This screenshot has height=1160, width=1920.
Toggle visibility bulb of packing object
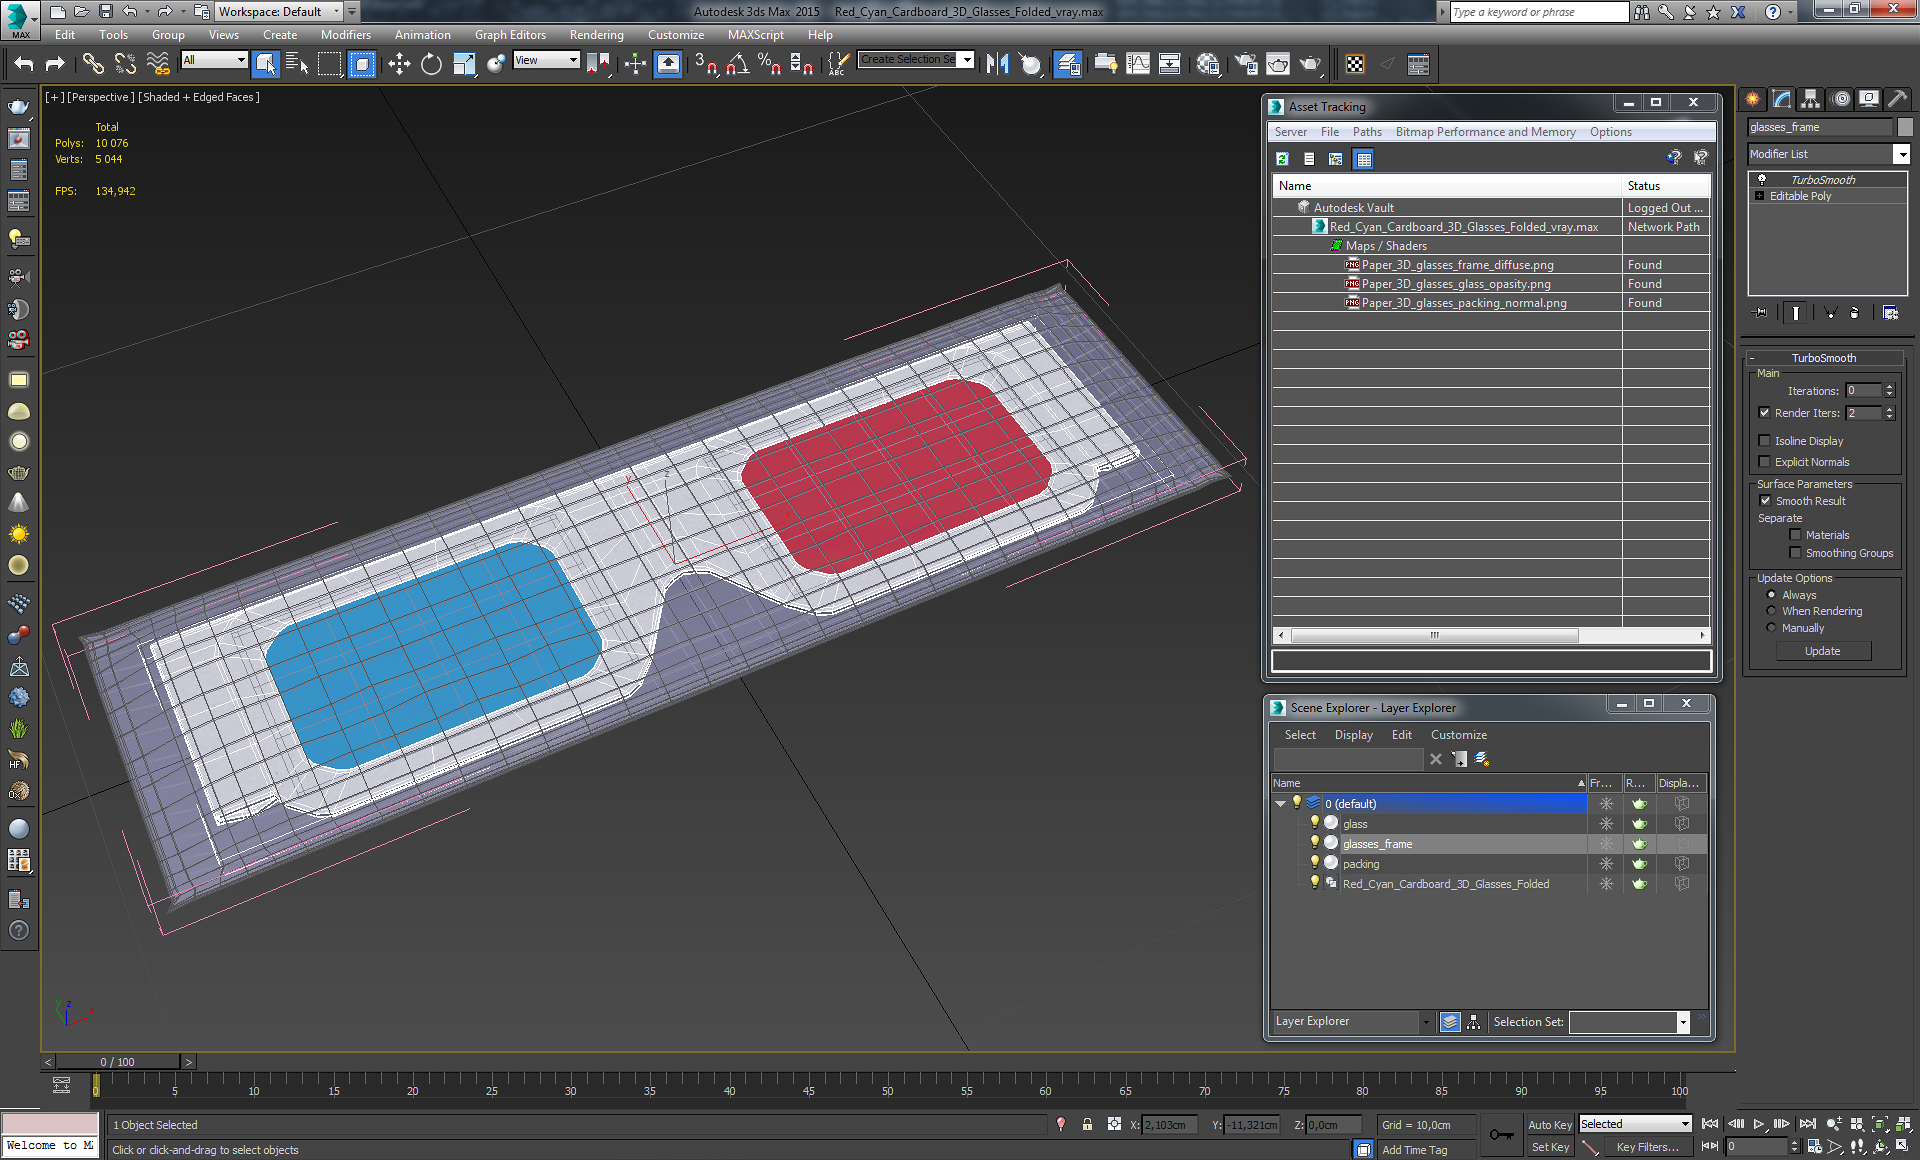click(1315, 863)
